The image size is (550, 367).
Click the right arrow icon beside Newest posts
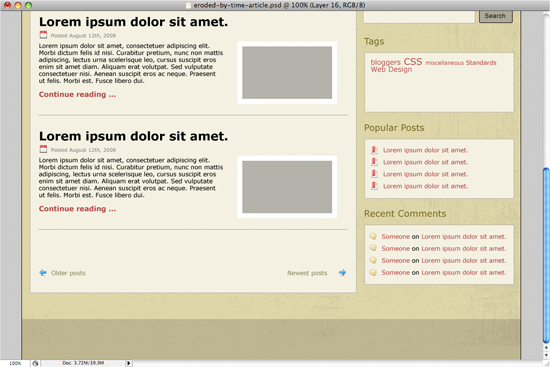[342, 273]
